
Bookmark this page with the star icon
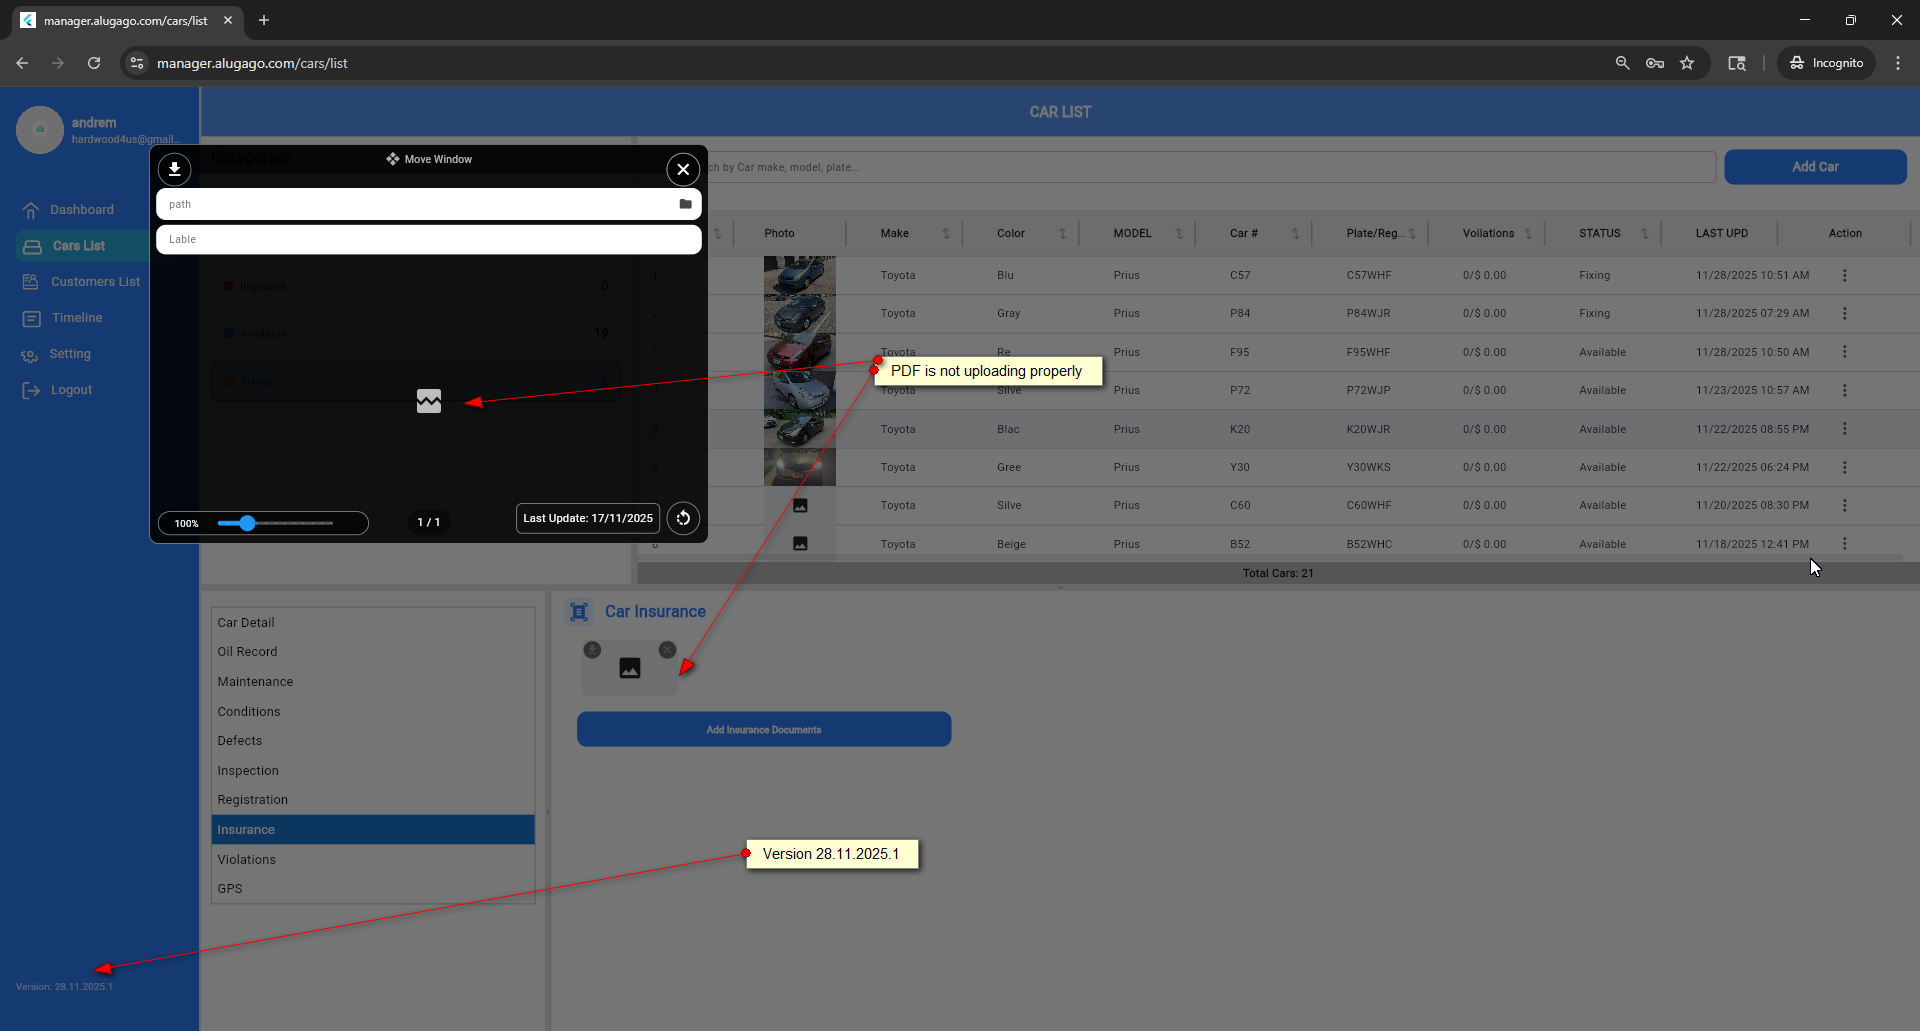tap(1687, 63)
